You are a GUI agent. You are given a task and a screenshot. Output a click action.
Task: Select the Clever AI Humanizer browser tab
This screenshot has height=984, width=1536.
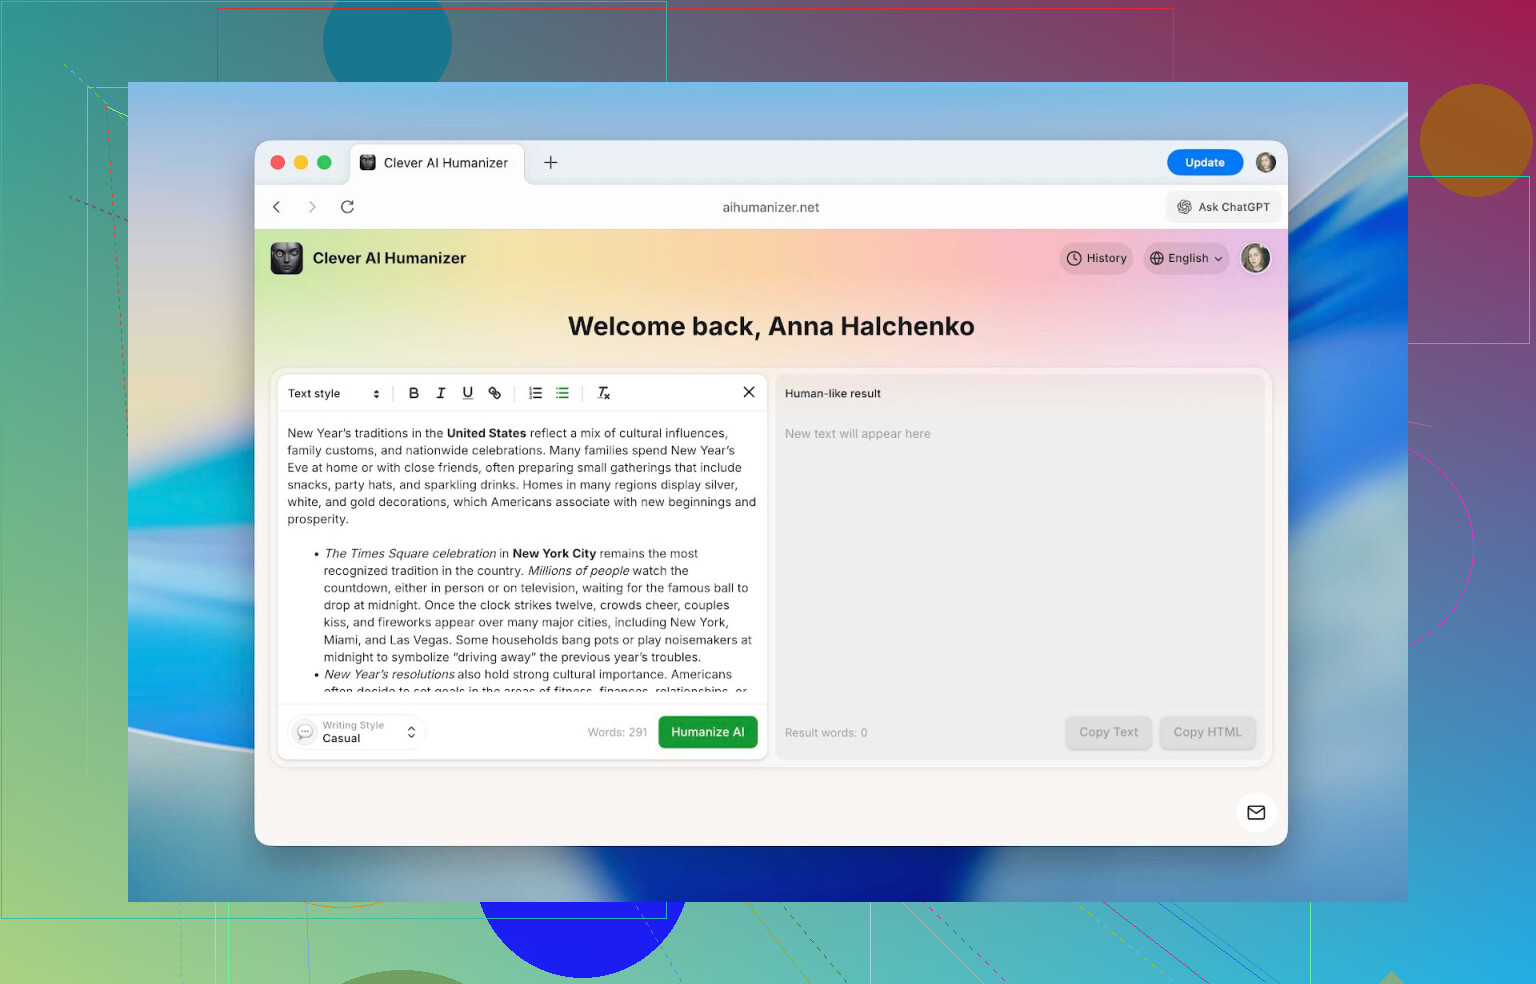click(x=435, y=163)
